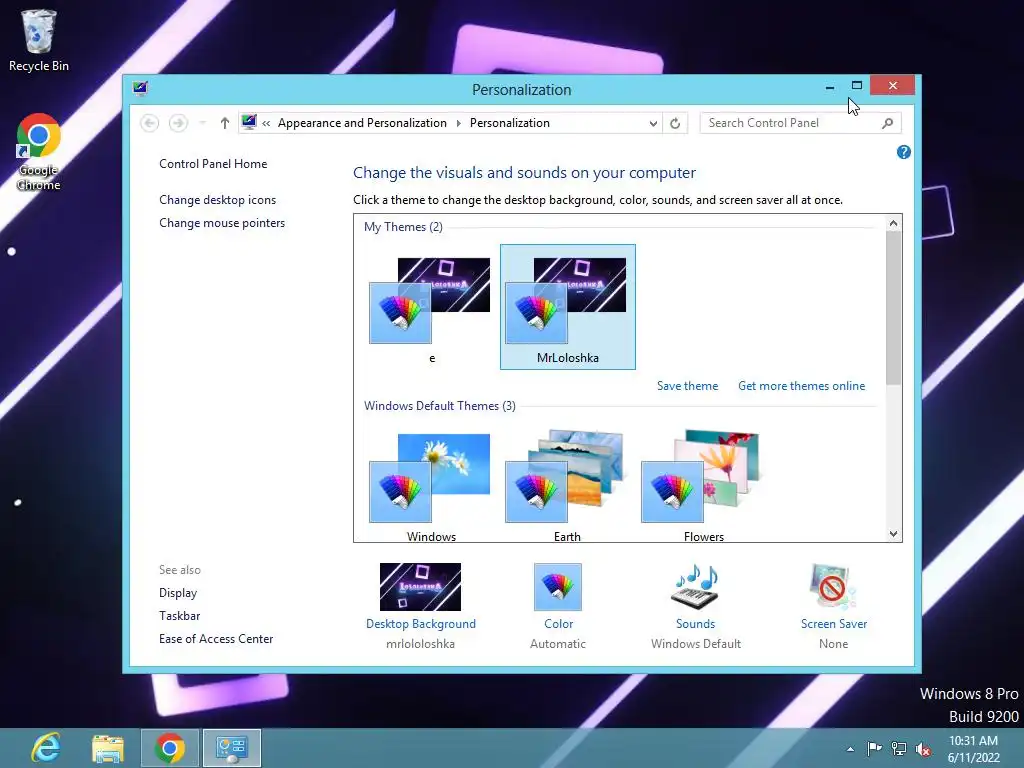This screenshot has height=768, width=1024.
Task: Open recent locations dropdown arrow
Action: [x=202, y=123]
